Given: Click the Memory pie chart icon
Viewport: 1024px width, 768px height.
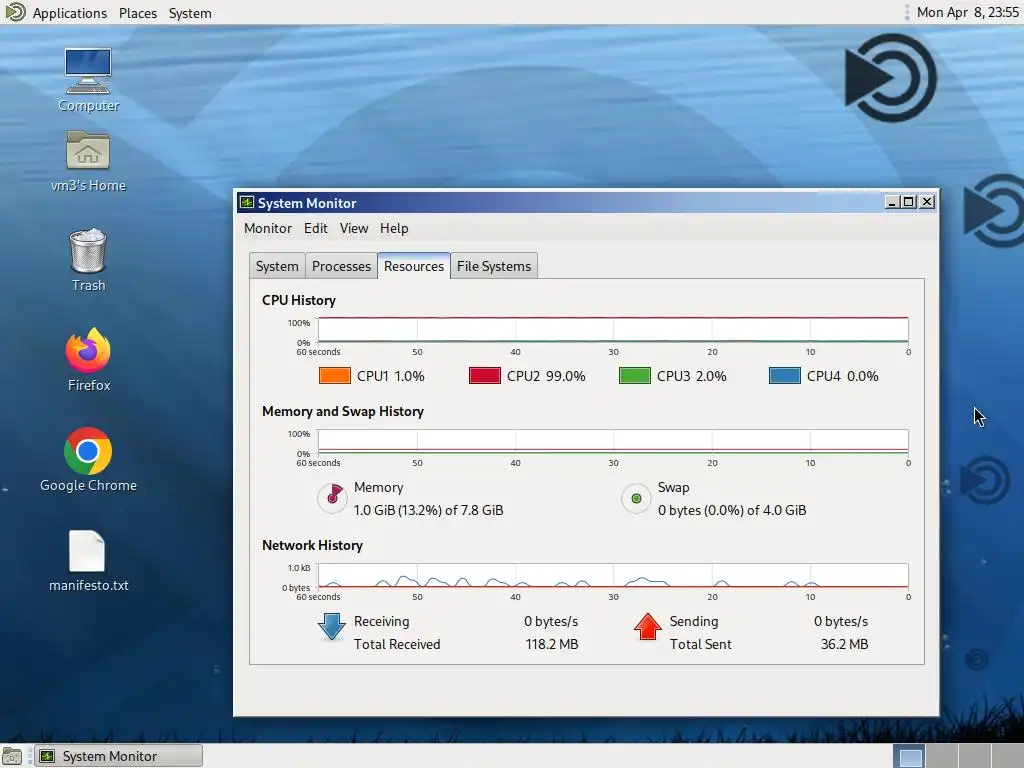Looking at the screenshot, I should click(x=332, y=498).
